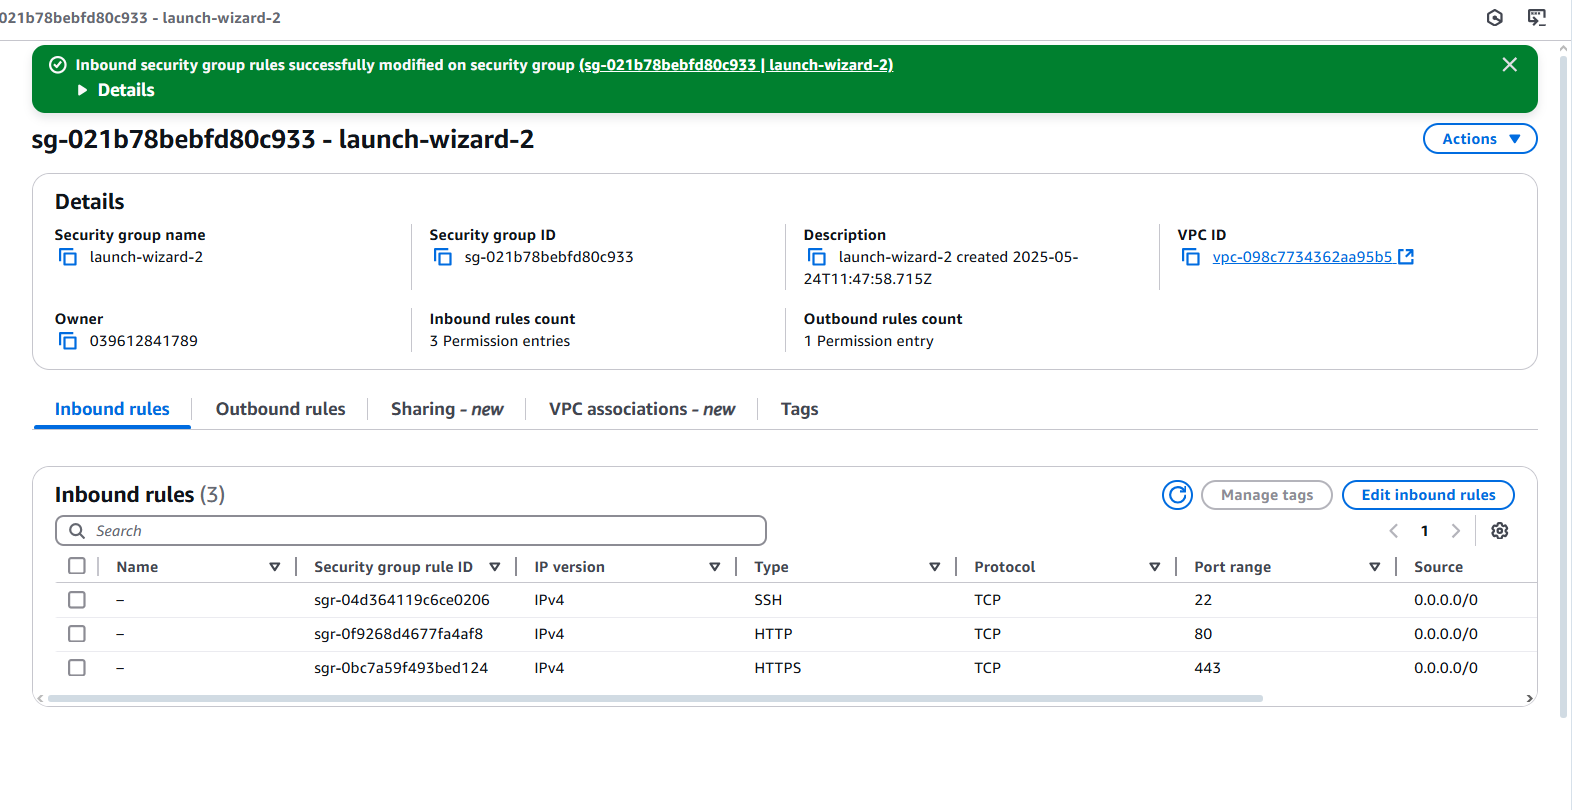Open the CloudShell icon in header
1572x810 pixels.
tap(1536, 17)
